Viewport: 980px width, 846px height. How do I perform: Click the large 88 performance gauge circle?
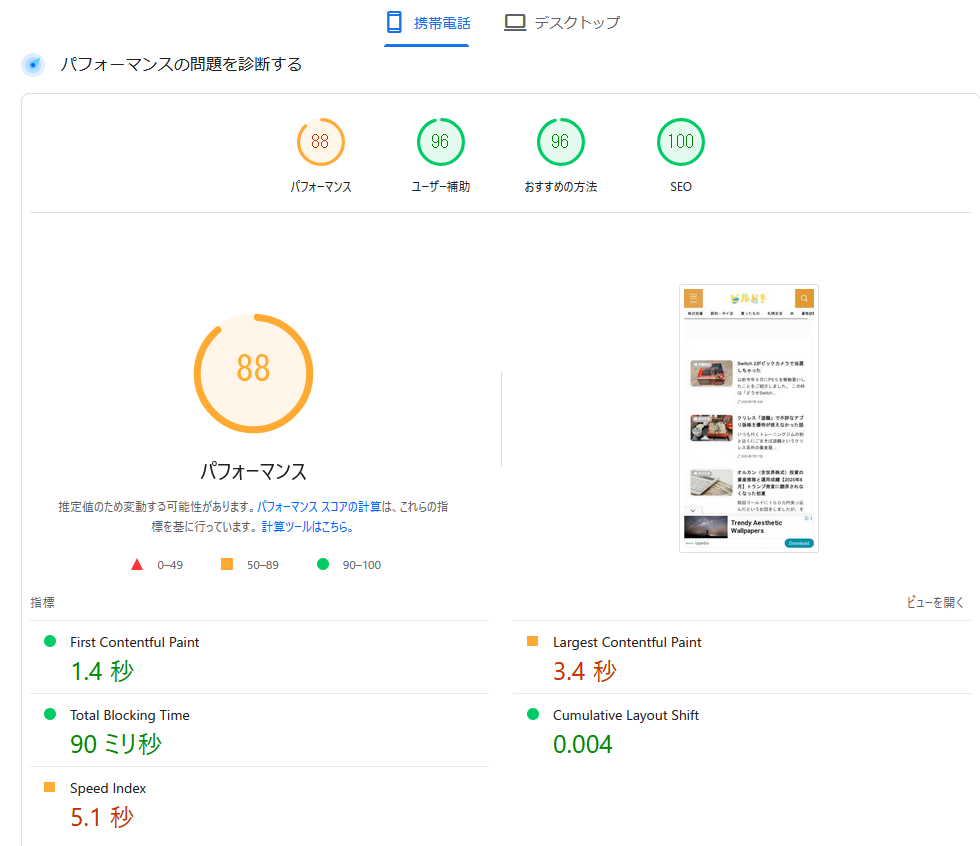pyautogui.click(x=253, y=373)
